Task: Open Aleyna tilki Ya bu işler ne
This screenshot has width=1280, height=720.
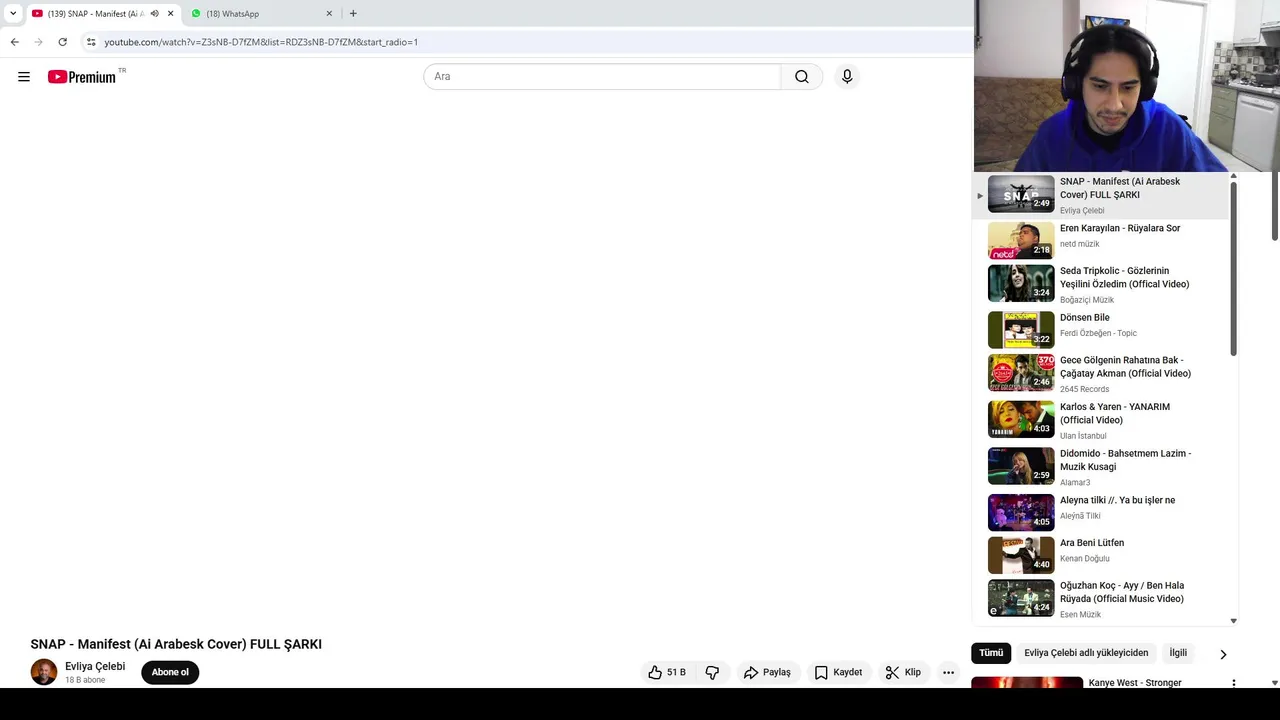Action: click(1101, 511)
